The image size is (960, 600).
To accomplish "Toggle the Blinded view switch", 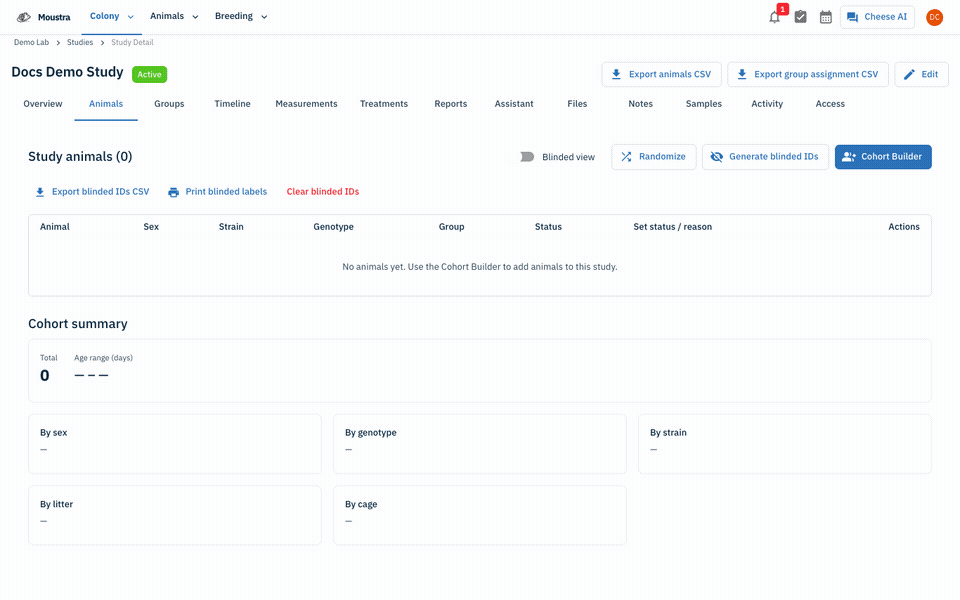I will [523, 157].
